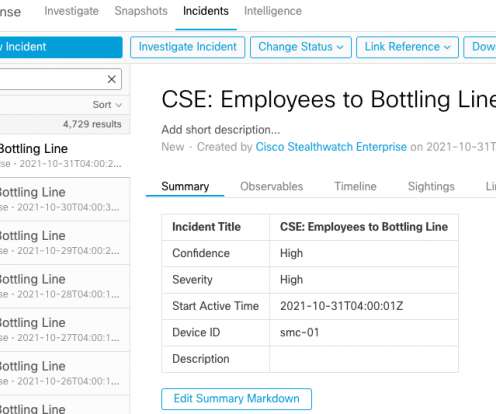496x414 pixels.
Task: Expand the Link Reference dropdown
Action: (407, 47)
